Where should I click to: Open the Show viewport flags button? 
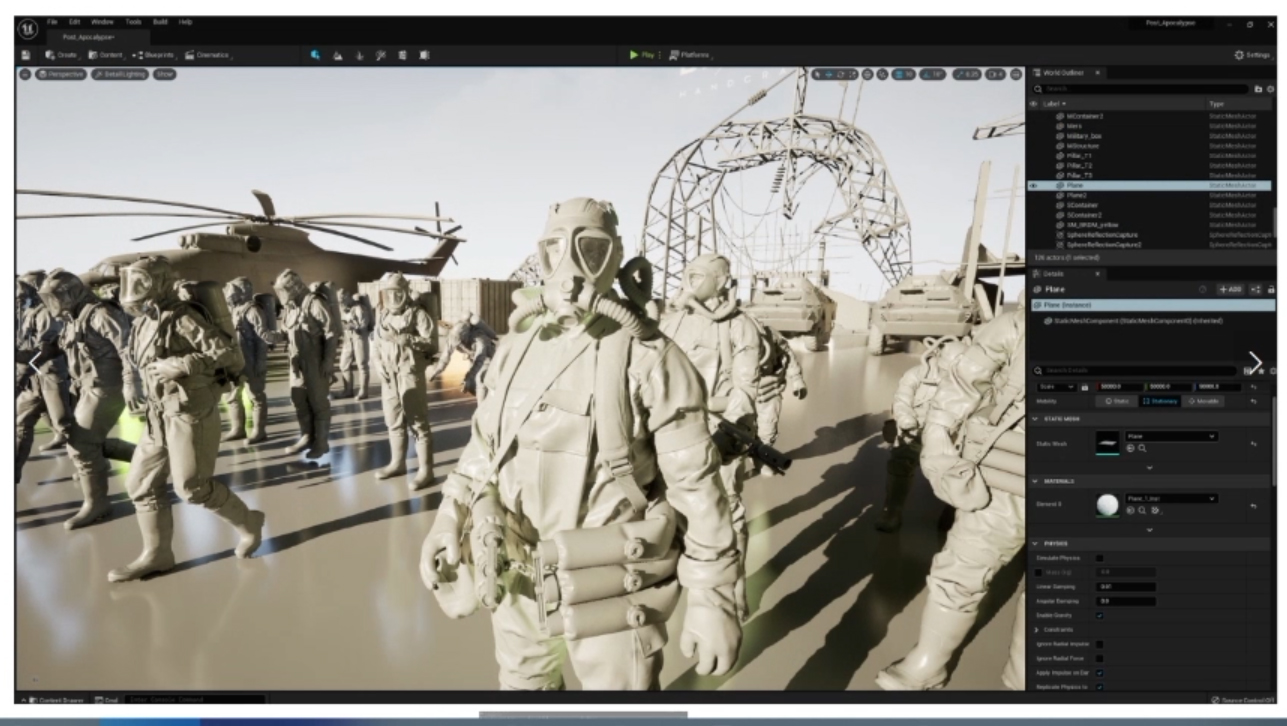click(165, 74)
